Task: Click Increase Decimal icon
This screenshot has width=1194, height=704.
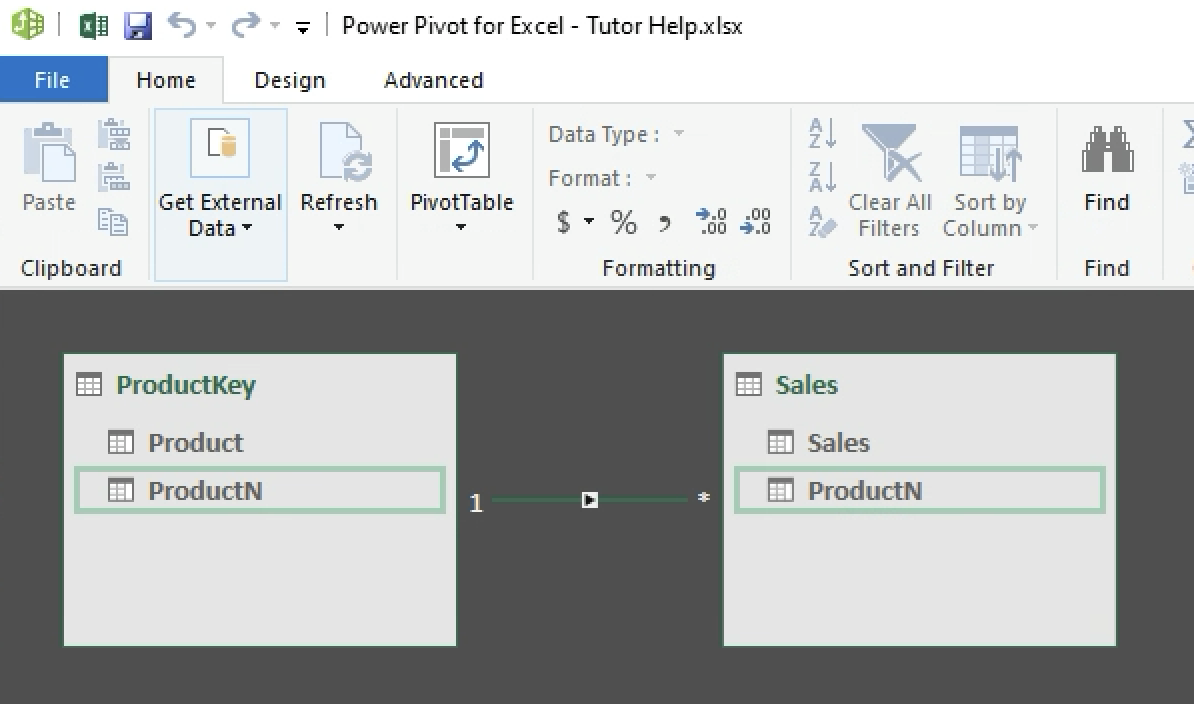Action: 710,221
